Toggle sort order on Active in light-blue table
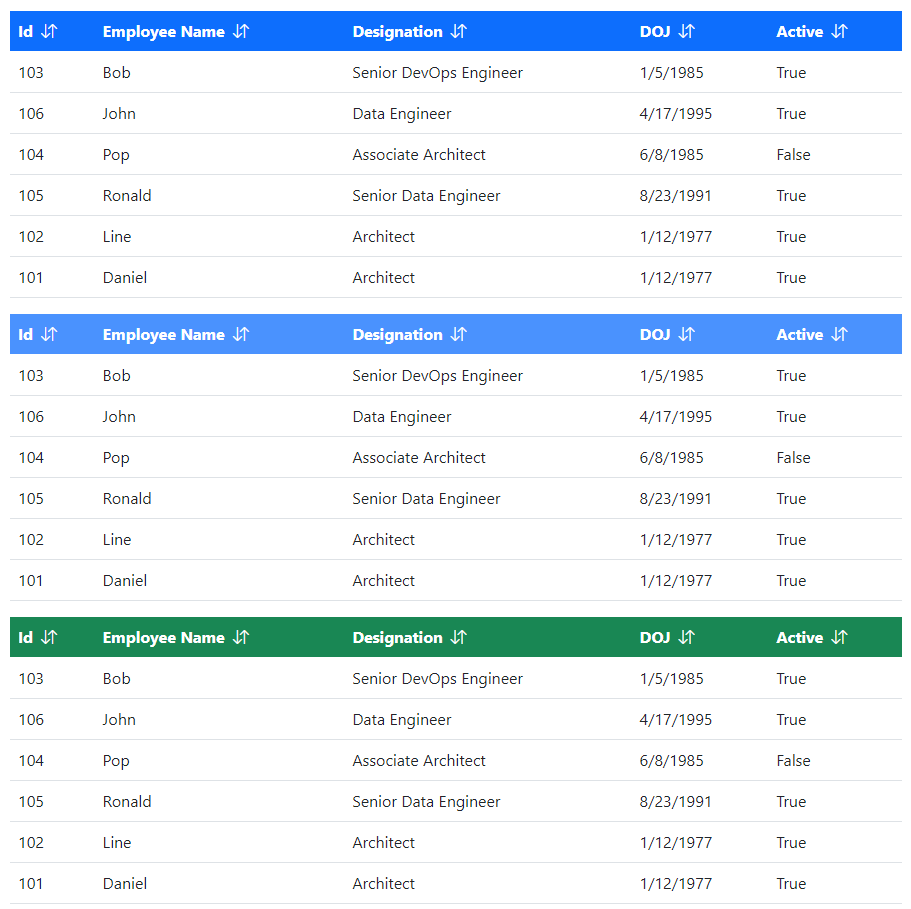The width and height of the screenshot is (911, 909). tap(839, 334)
